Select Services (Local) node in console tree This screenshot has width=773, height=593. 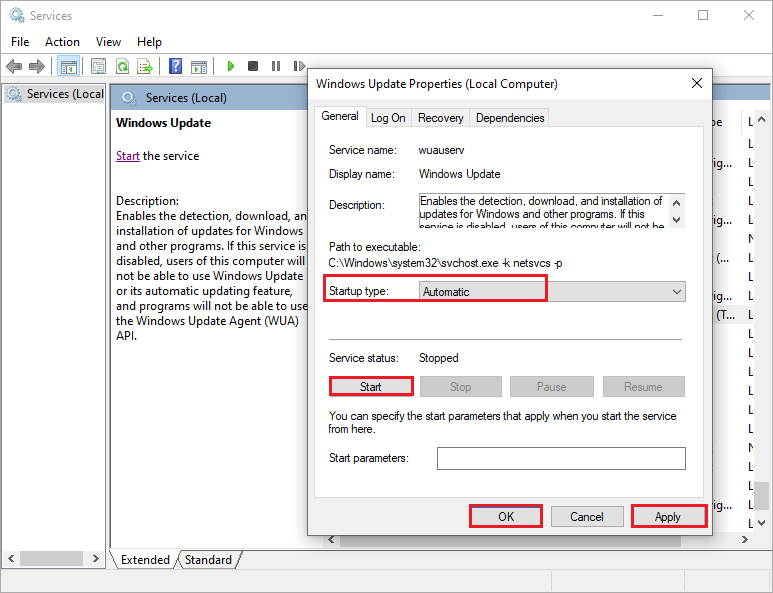[56, 94]
